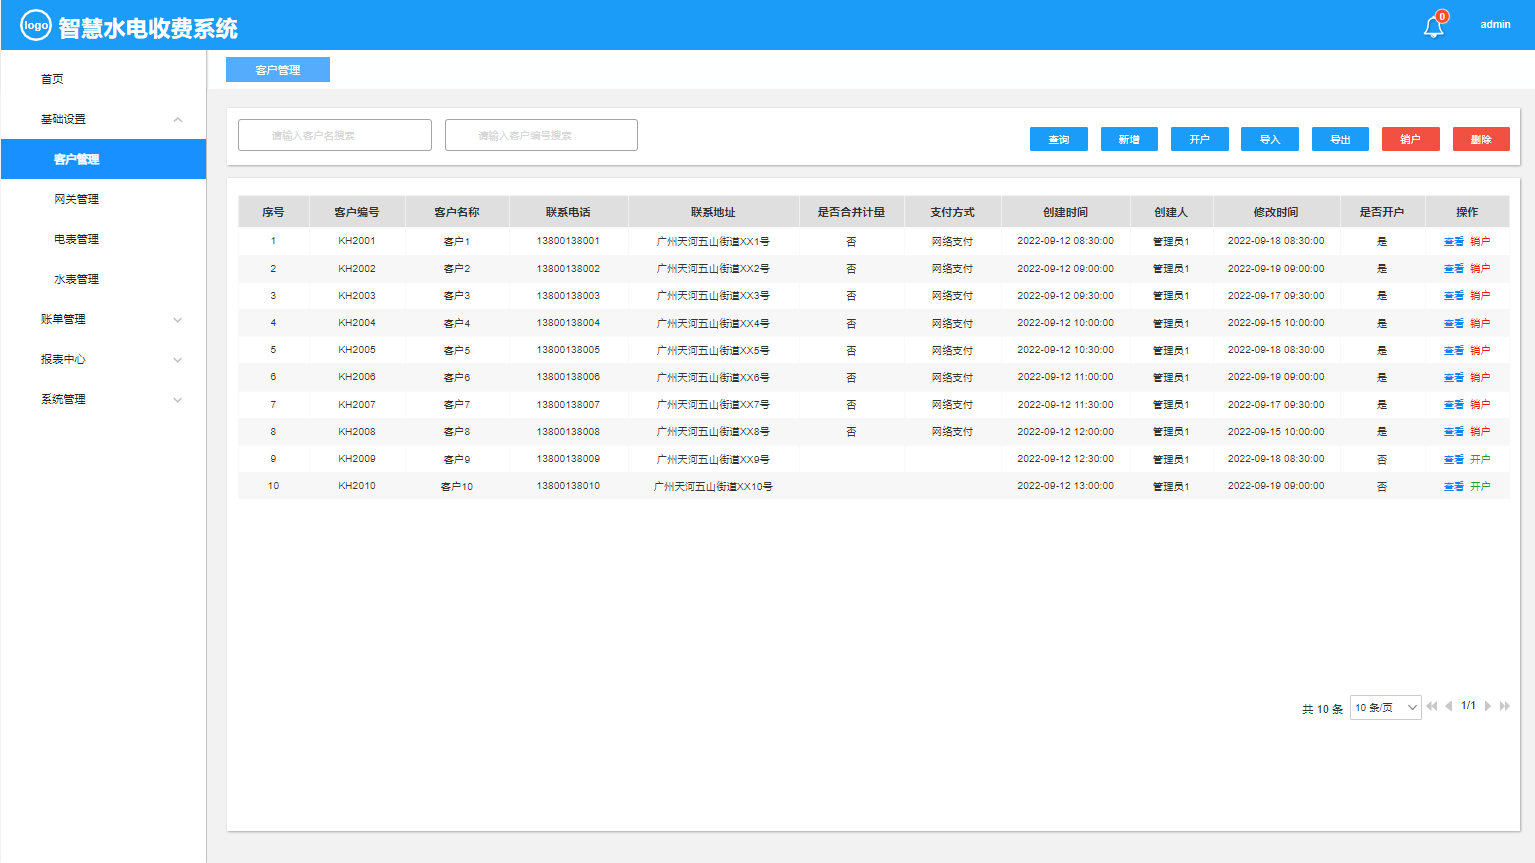Jump to last page arrow
1535x863 pixels.
coord(1505,706)
